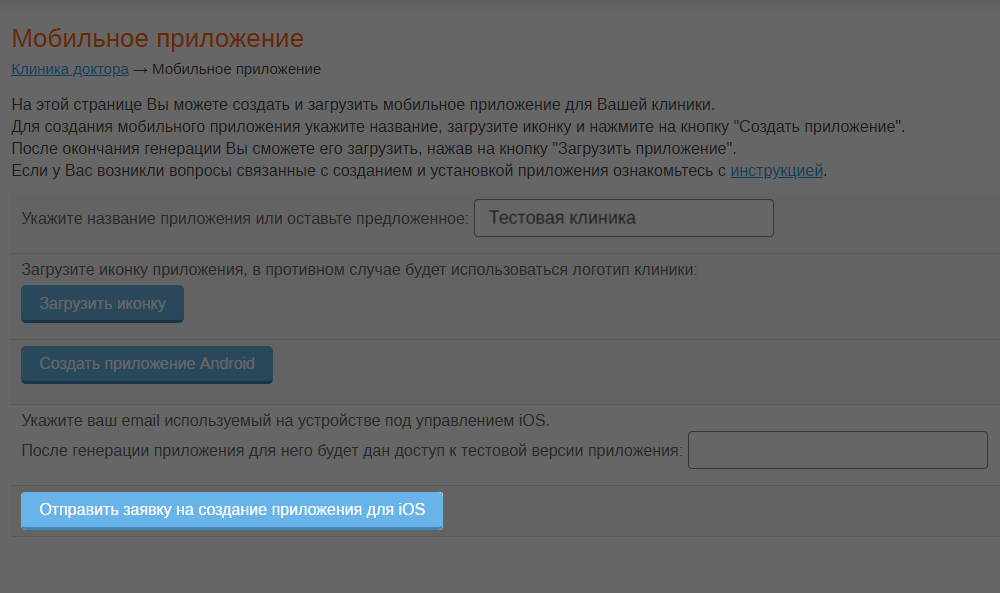
Task: Submit the iOS app request with Отправить заявку
Action: [x=232, y=510]
